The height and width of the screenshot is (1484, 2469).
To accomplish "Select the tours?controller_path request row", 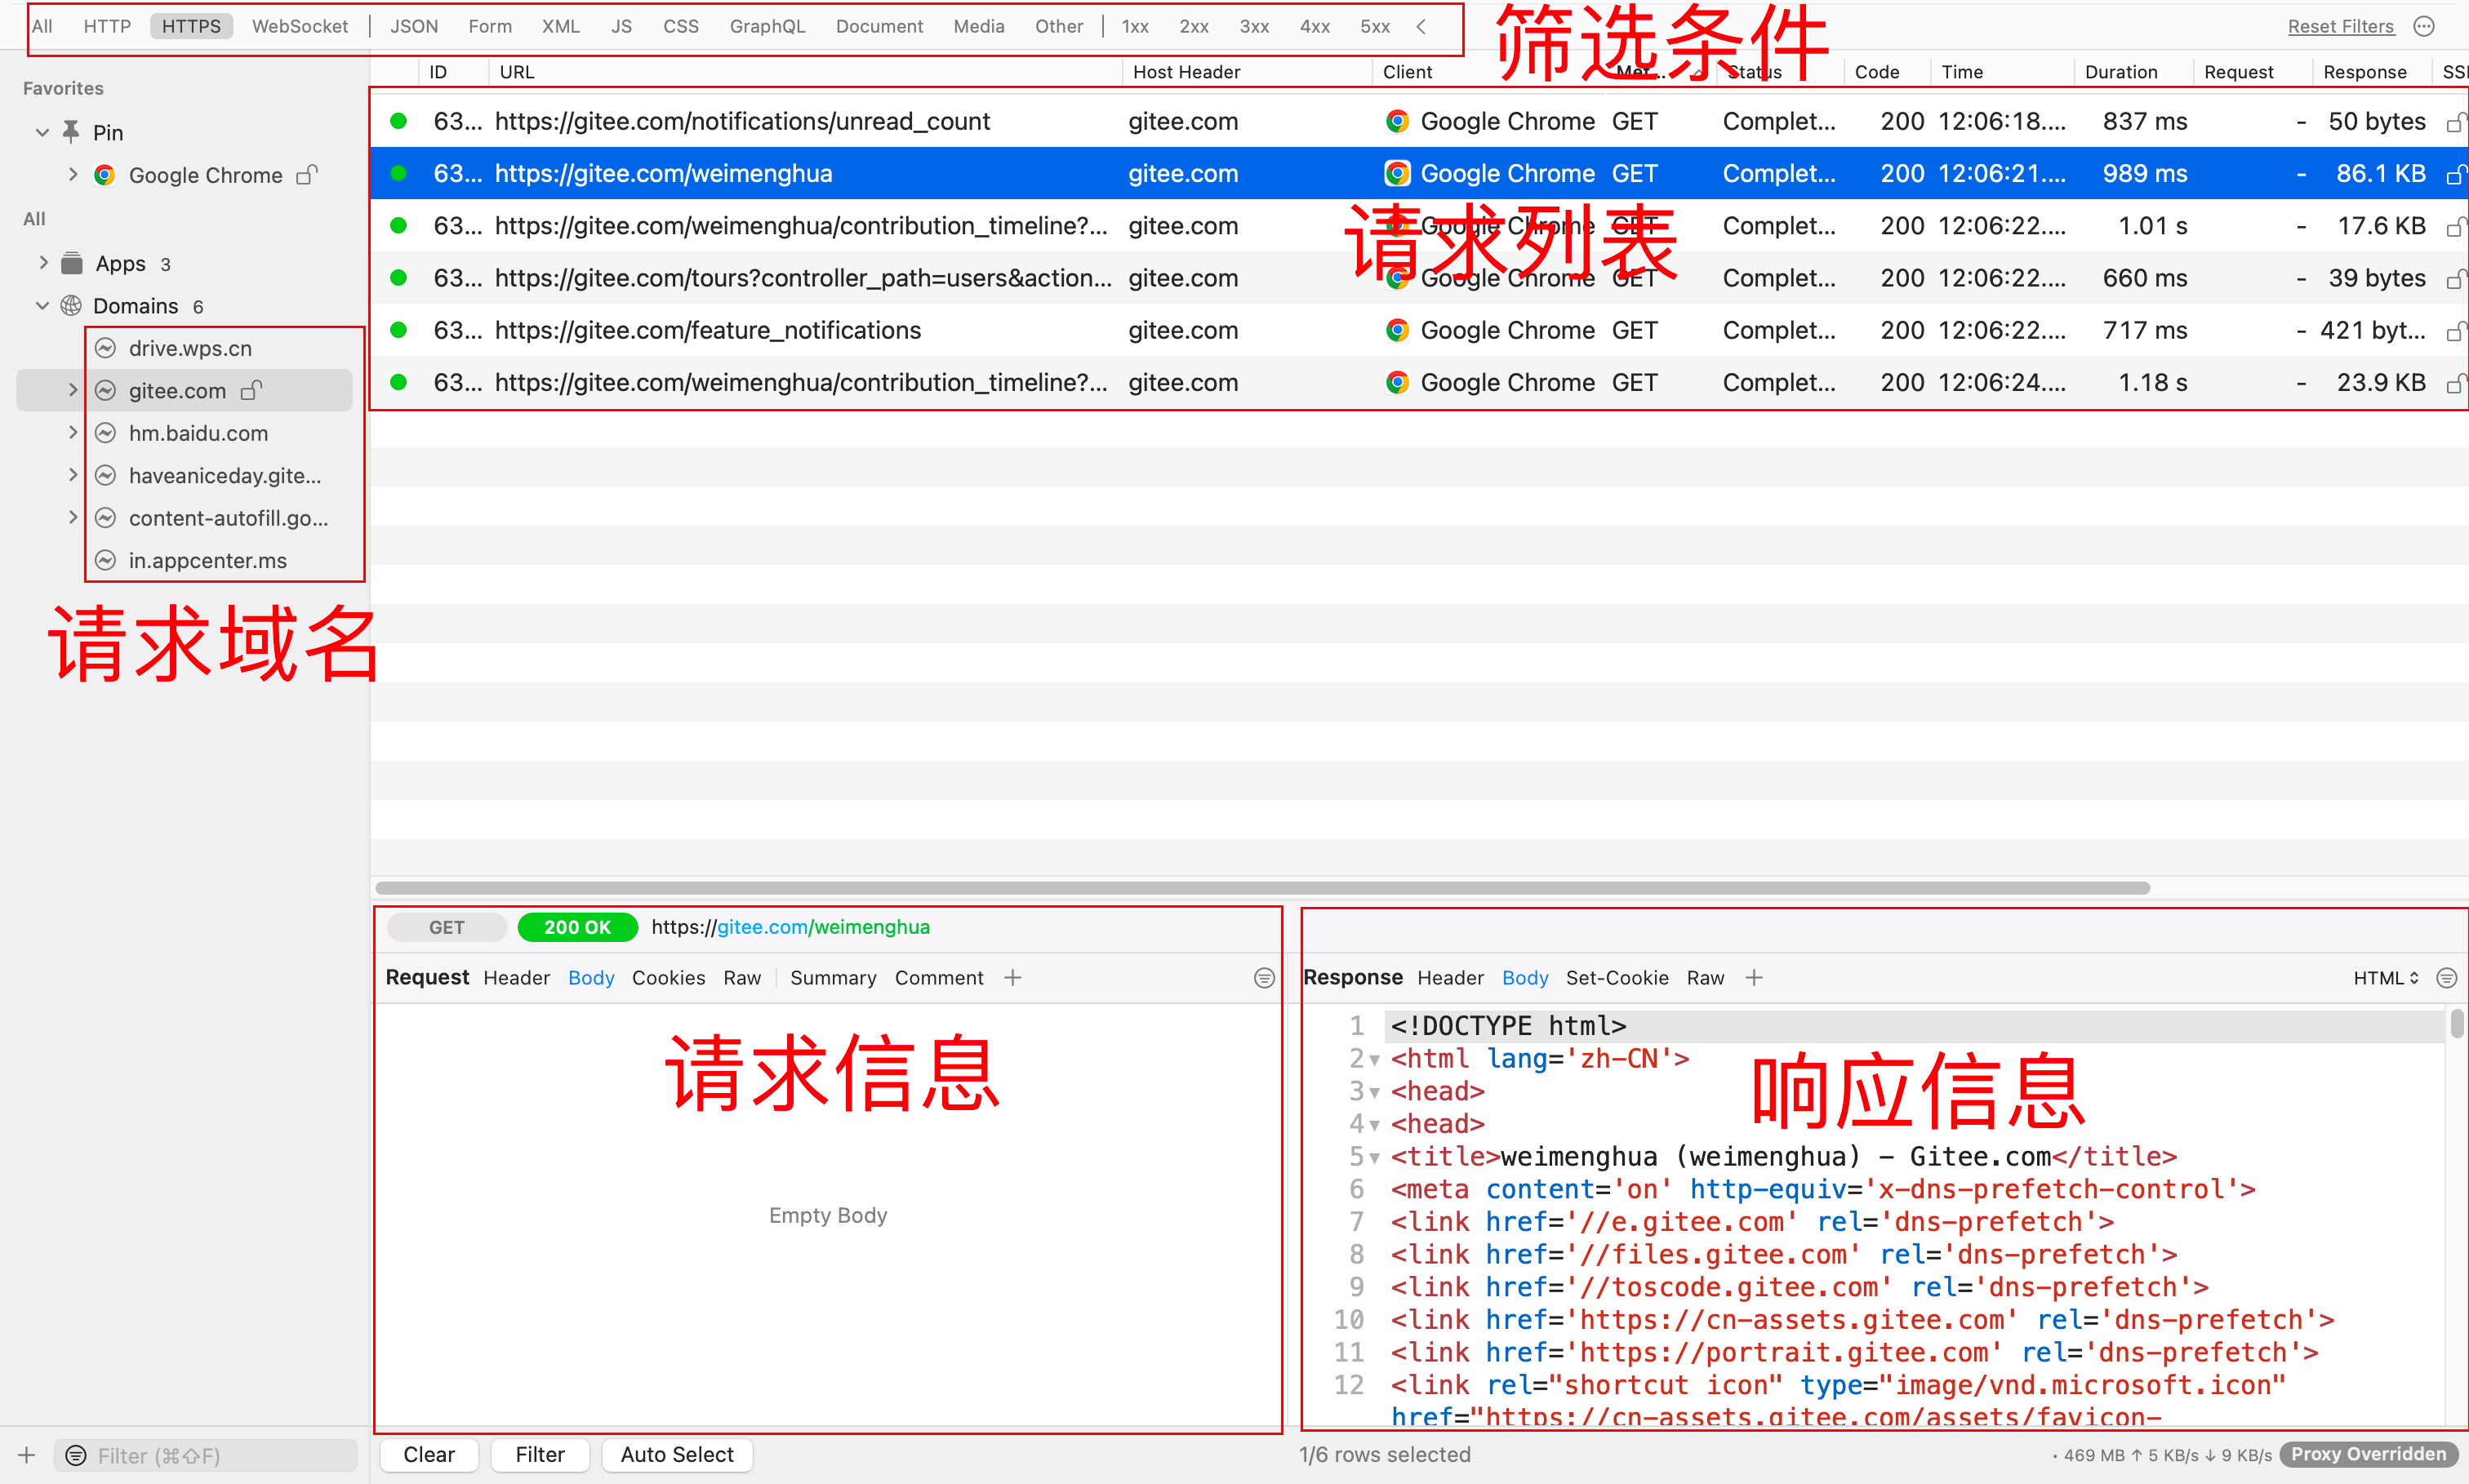I will [x=1418, y=278].
